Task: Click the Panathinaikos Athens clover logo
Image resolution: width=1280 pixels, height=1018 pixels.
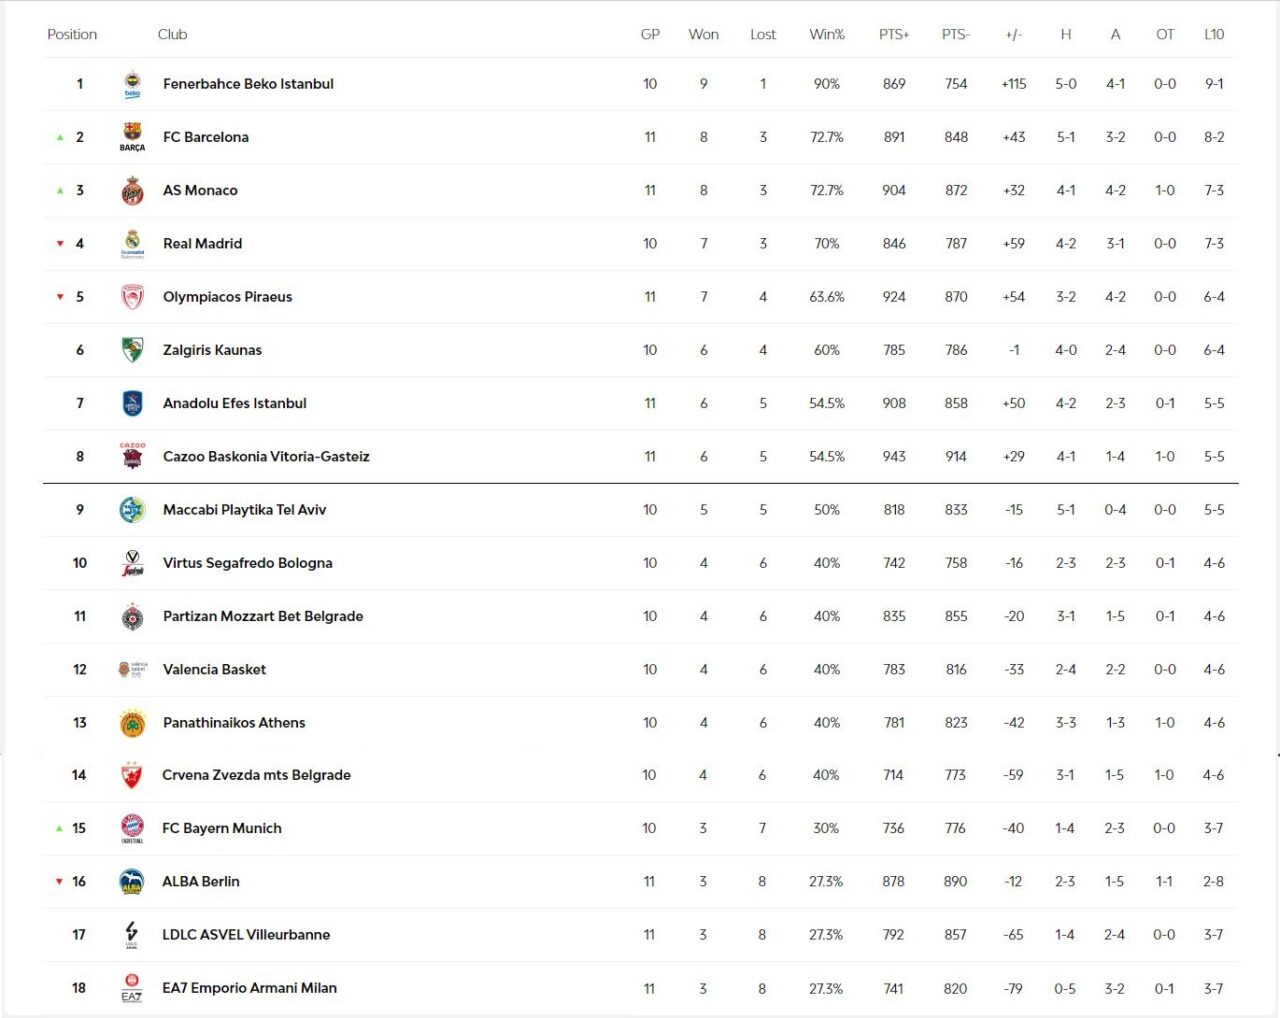Action: click(132, 723)
